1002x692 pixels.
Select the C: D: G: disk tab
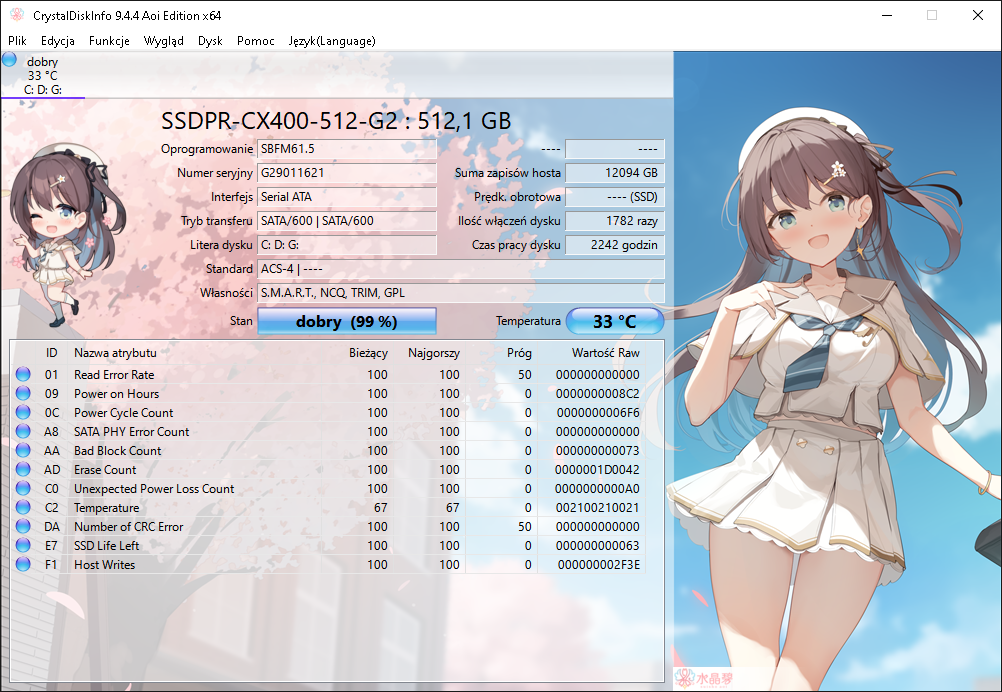pos(43,75)
